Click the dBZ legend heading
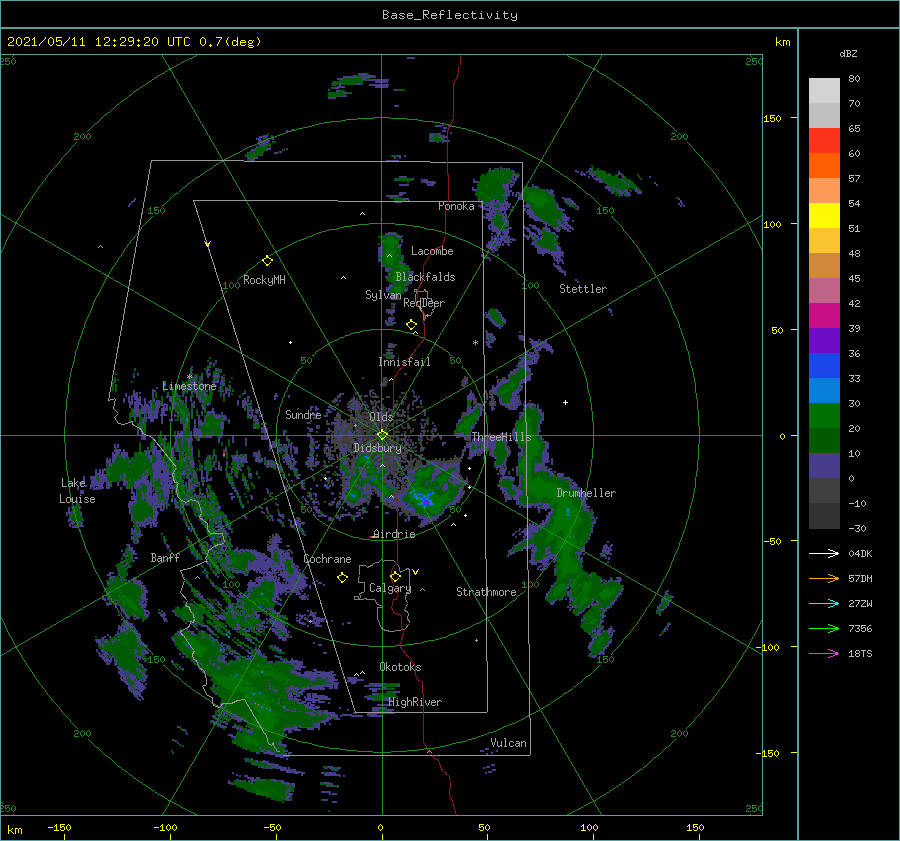900x841 pixels. coord(848,53)
